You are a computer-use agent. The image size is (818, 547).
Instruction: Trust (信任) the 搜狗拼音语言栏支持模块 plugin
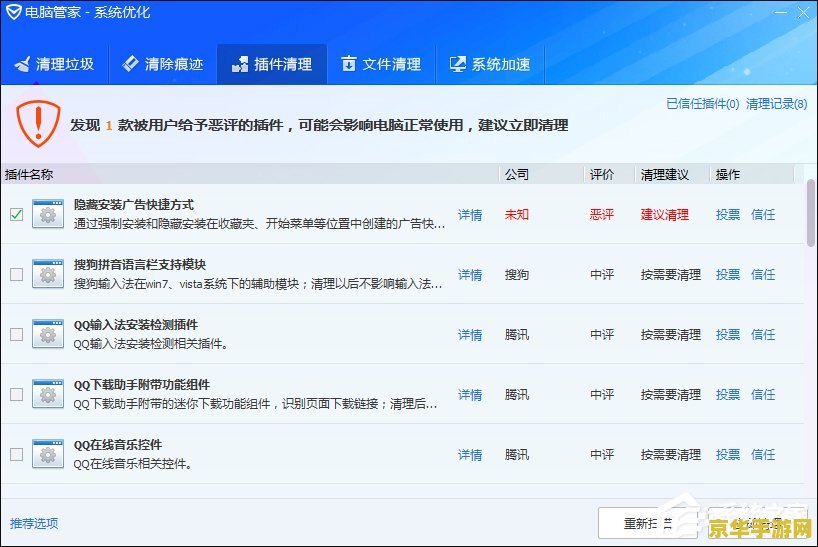[763, 274]
